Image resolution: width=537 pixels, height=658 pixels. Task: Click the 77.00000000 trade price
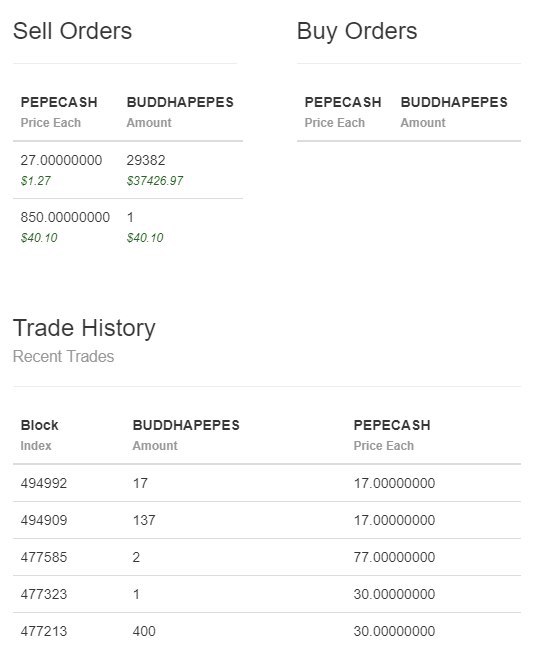394,557
